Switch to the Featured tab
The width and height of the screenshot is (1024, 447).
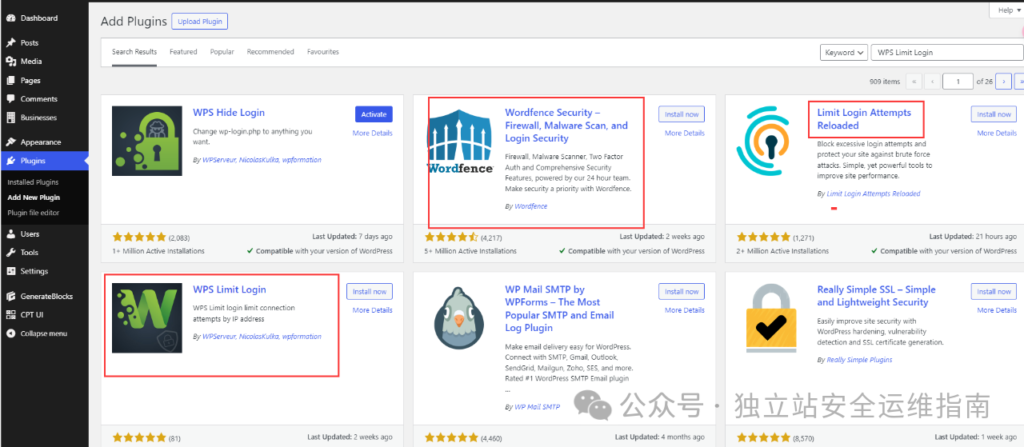(183, 52)
